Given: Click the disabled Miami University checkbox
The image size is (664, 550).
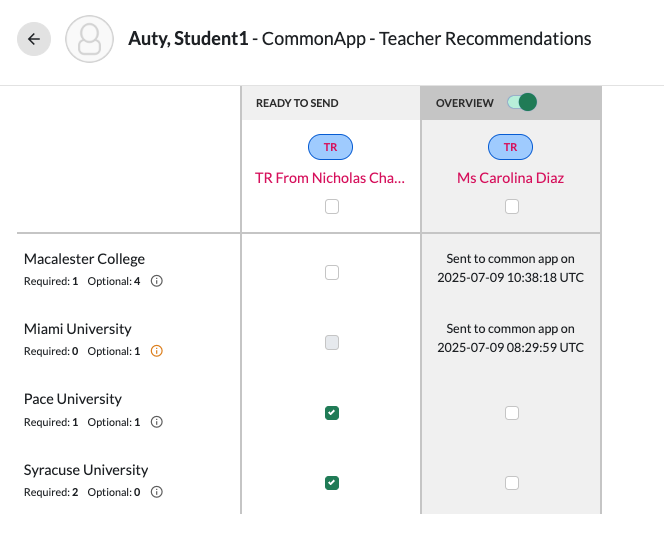Looking at the screenshot, I should [x=332, y=342].
